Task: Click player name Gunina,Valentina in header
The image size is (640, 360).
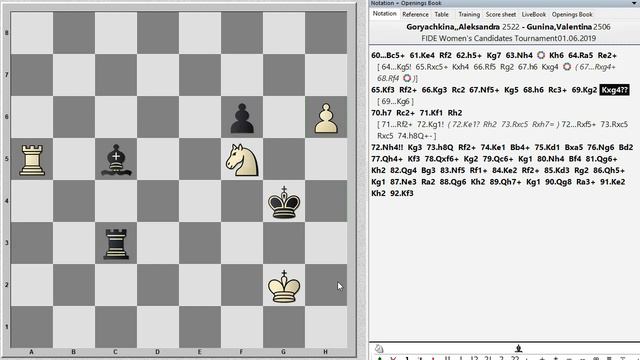Action: [559, 27]
